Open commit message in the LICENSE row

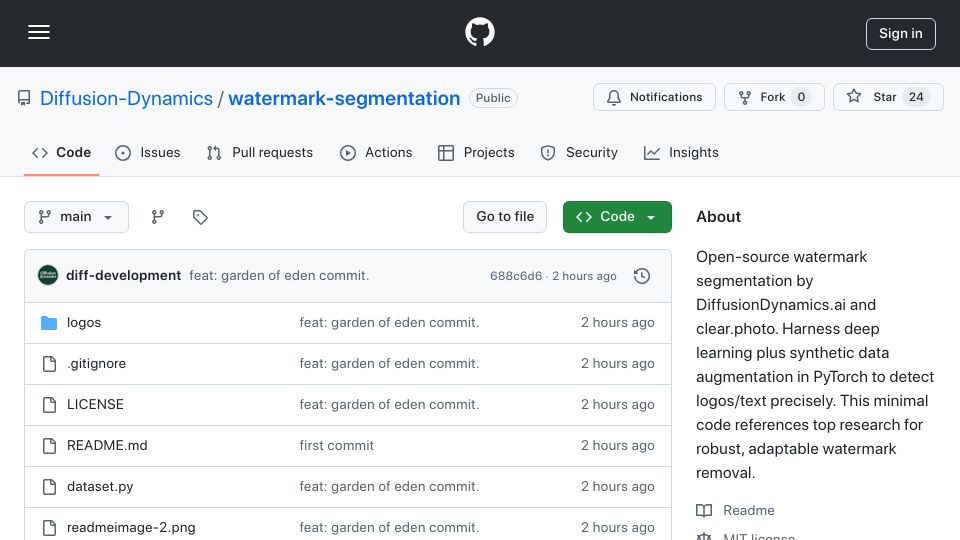(x=389, y=405)
